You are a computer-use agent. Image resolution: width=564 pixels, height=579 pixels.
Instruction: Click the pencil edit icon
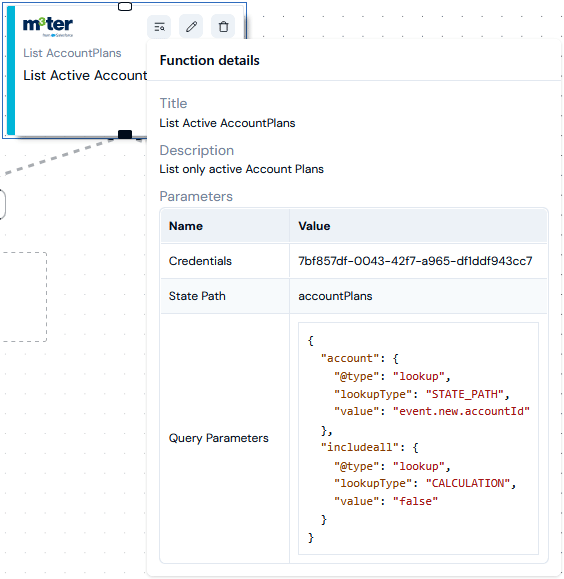tap(191, 27)
